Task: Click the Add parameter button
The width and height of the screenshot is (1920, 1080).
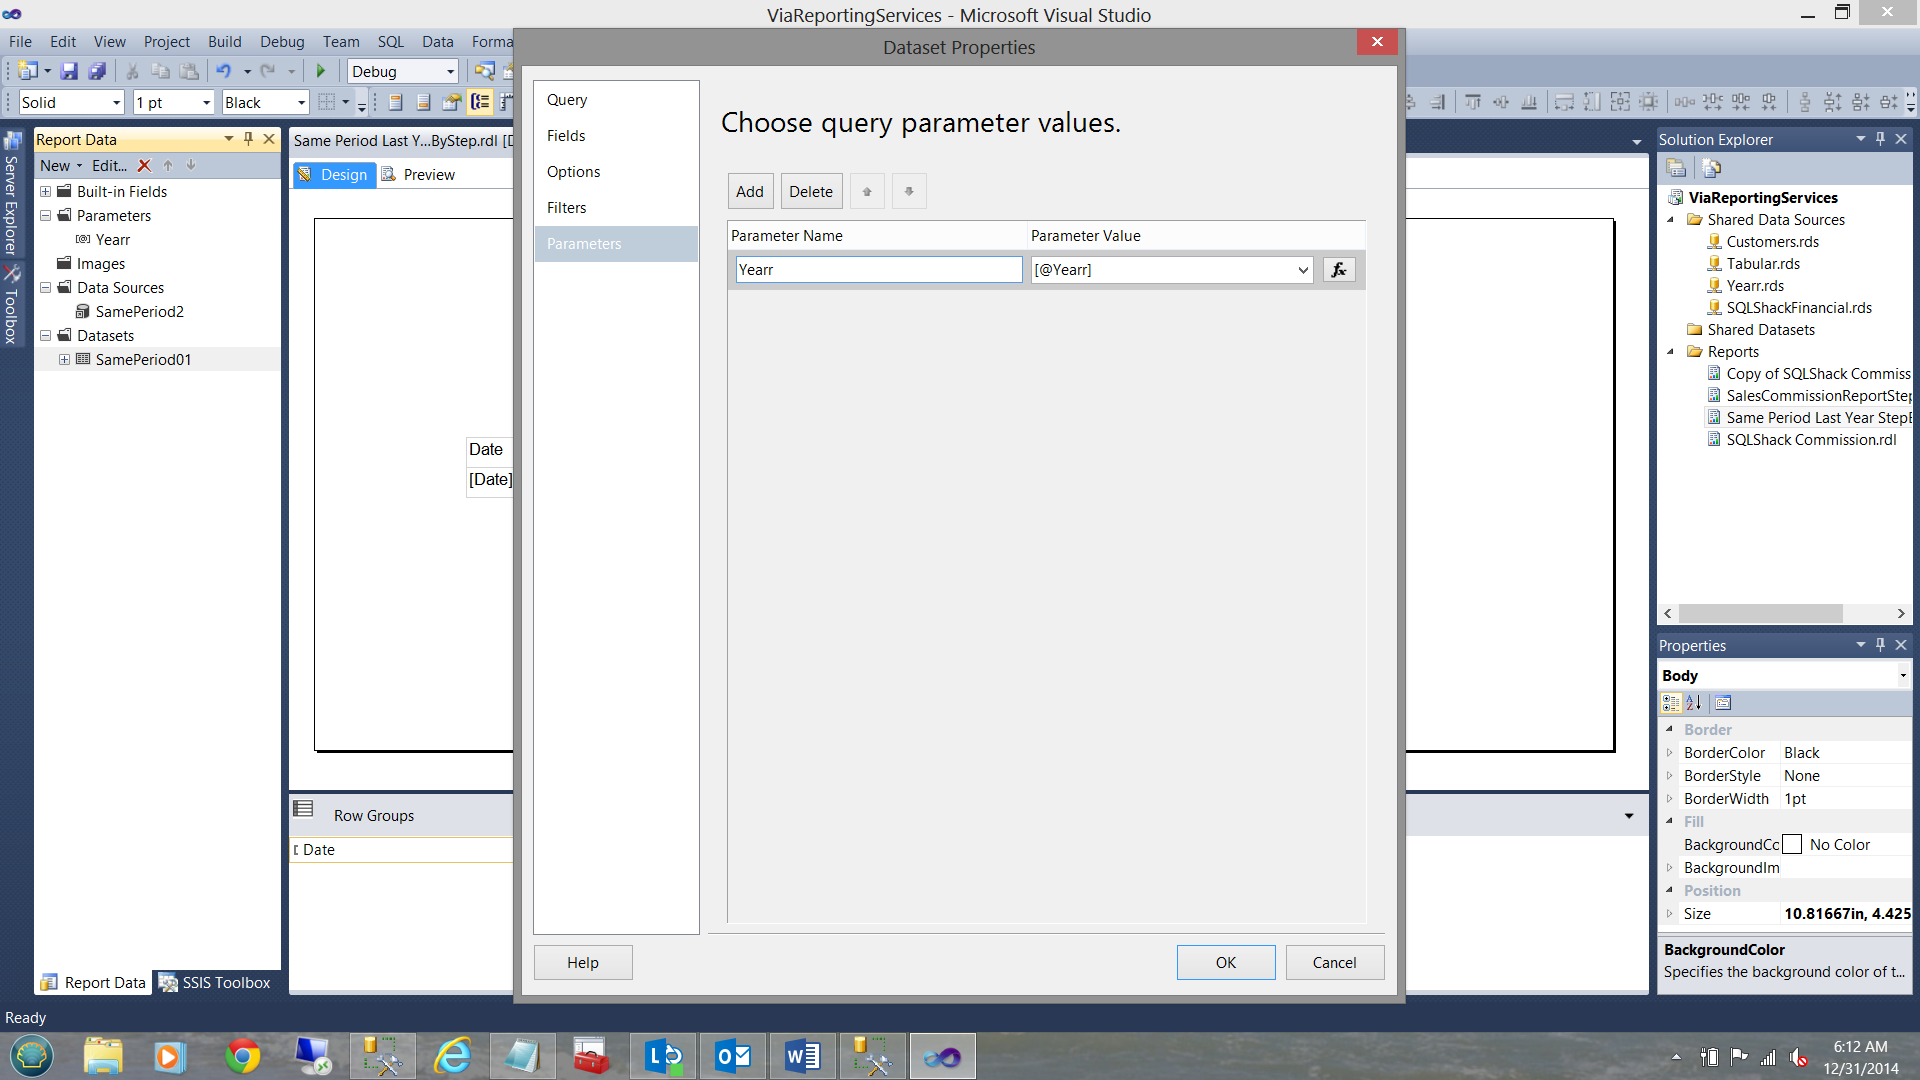Action: [x=750, y=192]
